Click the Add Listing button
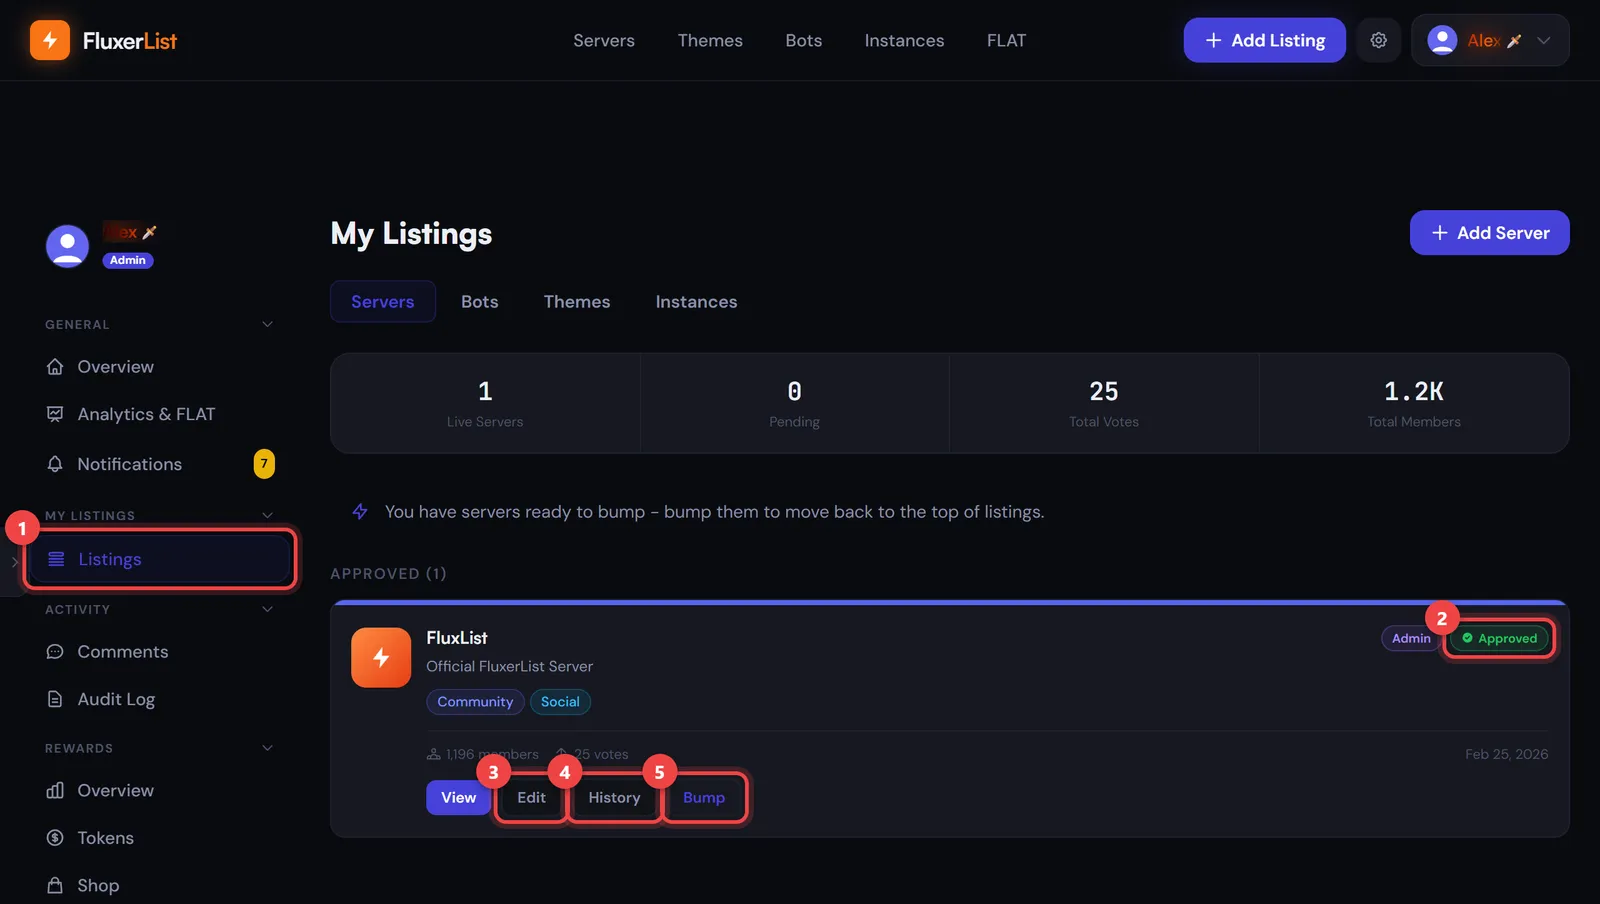Image resolution: width=1600 pixels, height=904 pixels. click(x=1265, y=40)
